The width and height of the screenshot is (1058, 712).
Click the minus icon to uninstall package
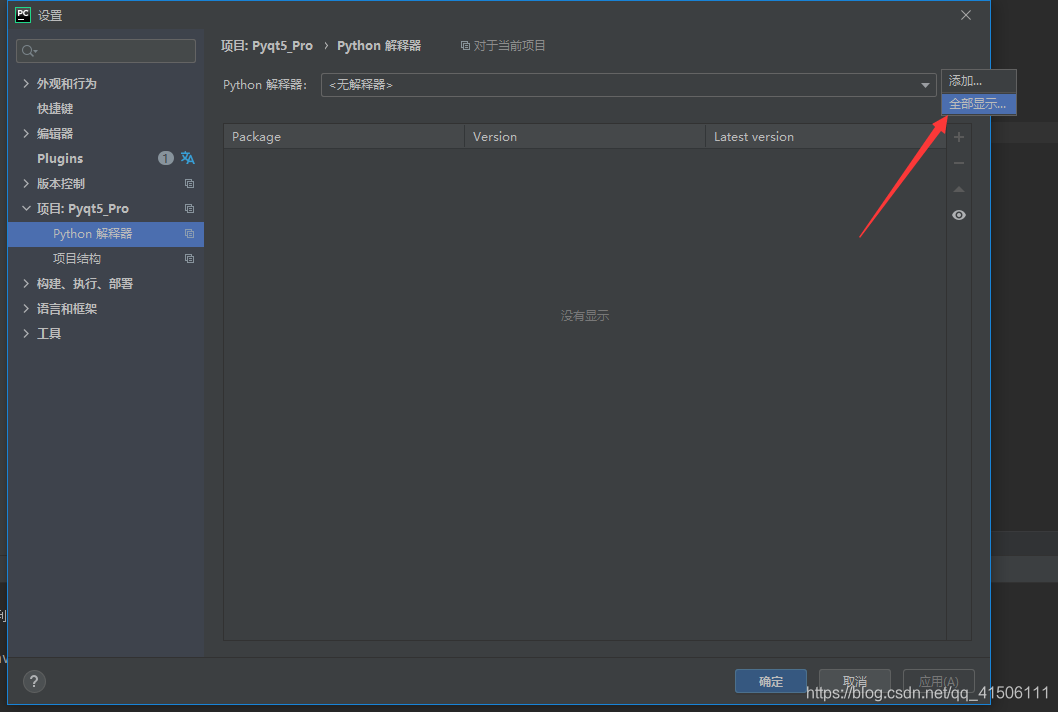(959, 163)
